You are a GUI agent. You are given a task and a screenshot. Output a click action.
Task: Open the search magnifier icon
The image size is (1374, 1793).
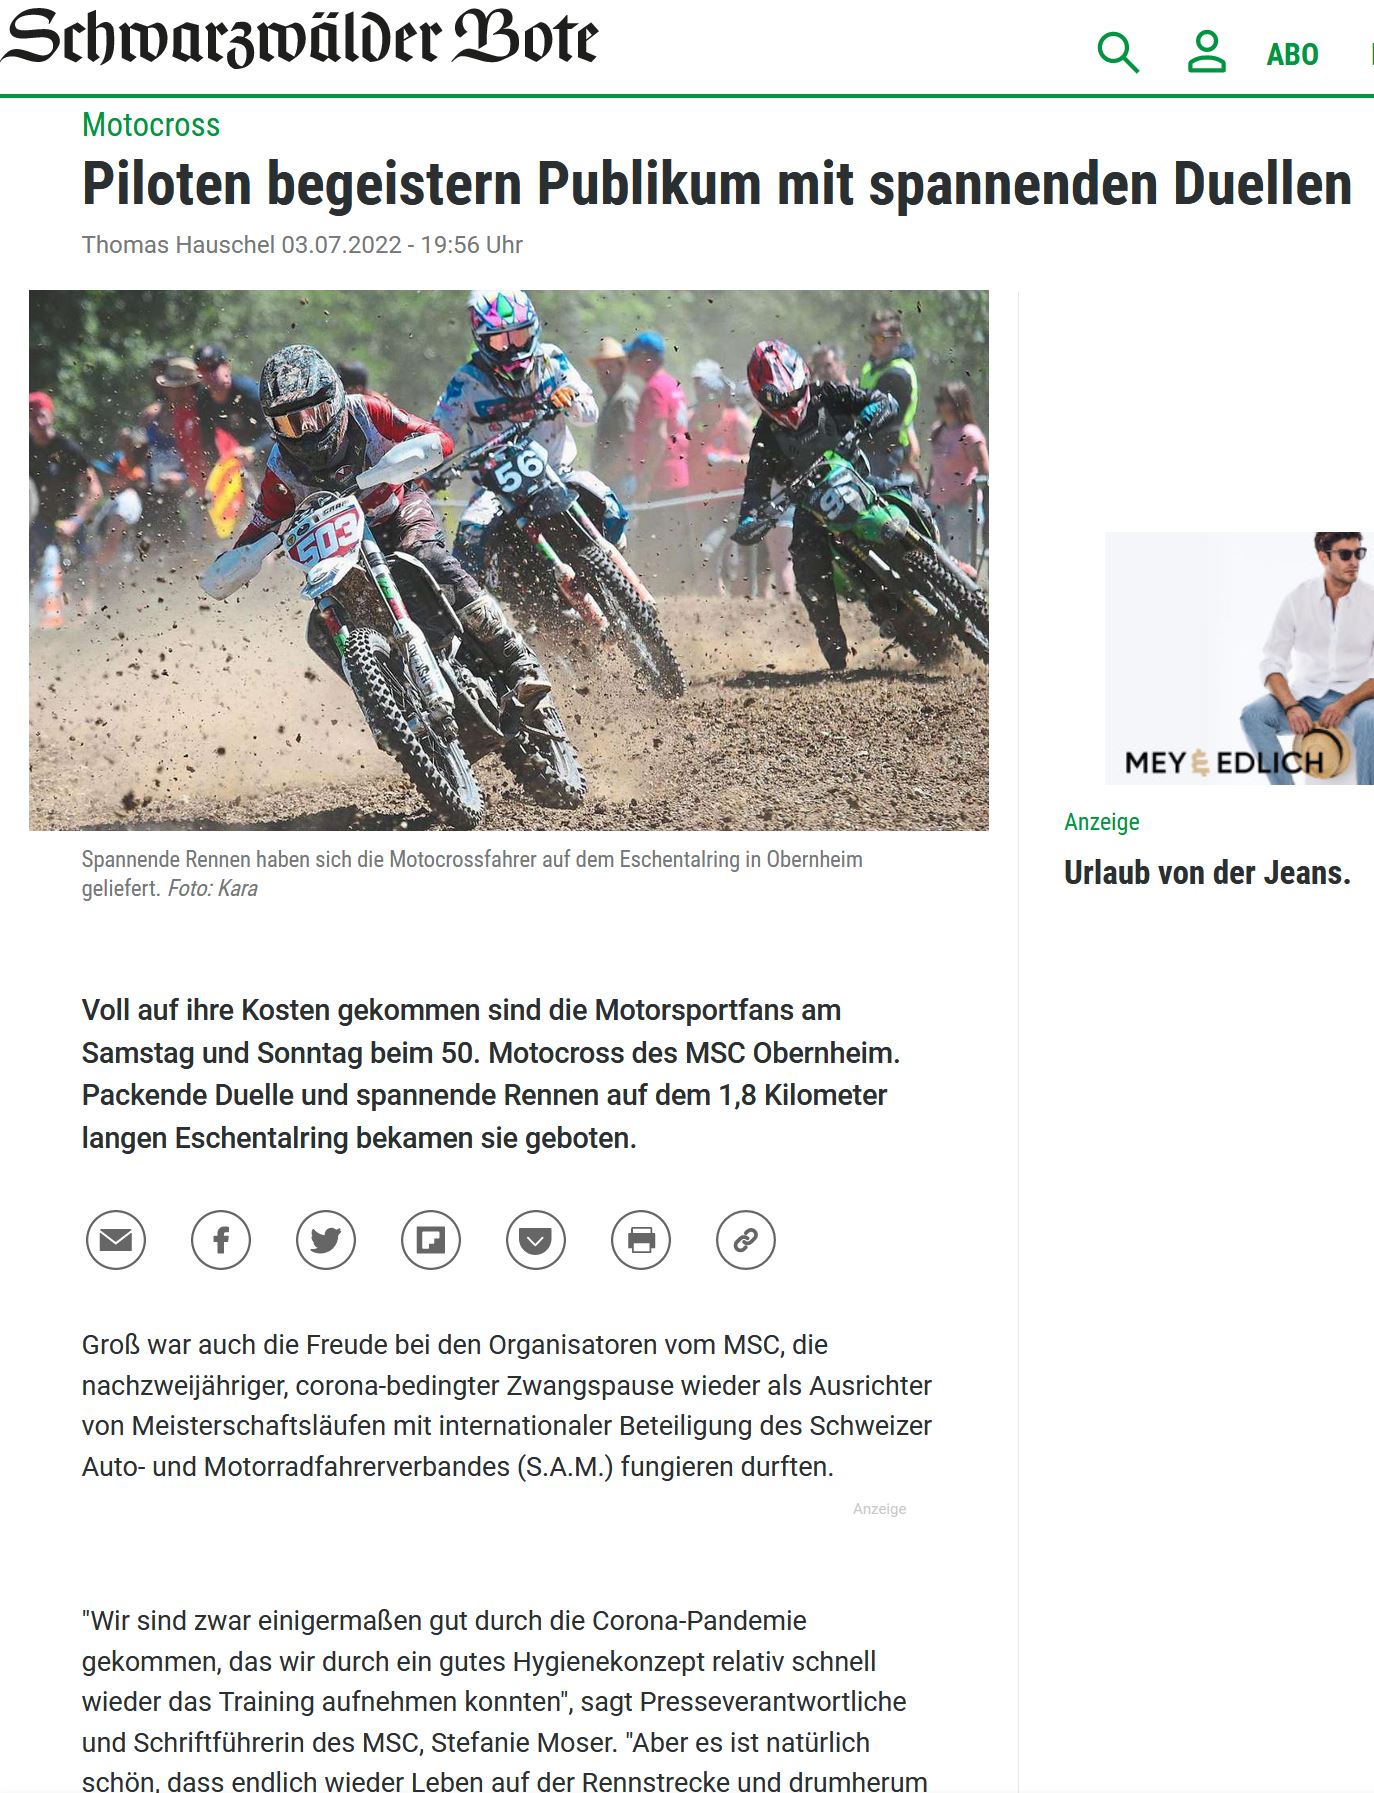tap(1118, 52)
